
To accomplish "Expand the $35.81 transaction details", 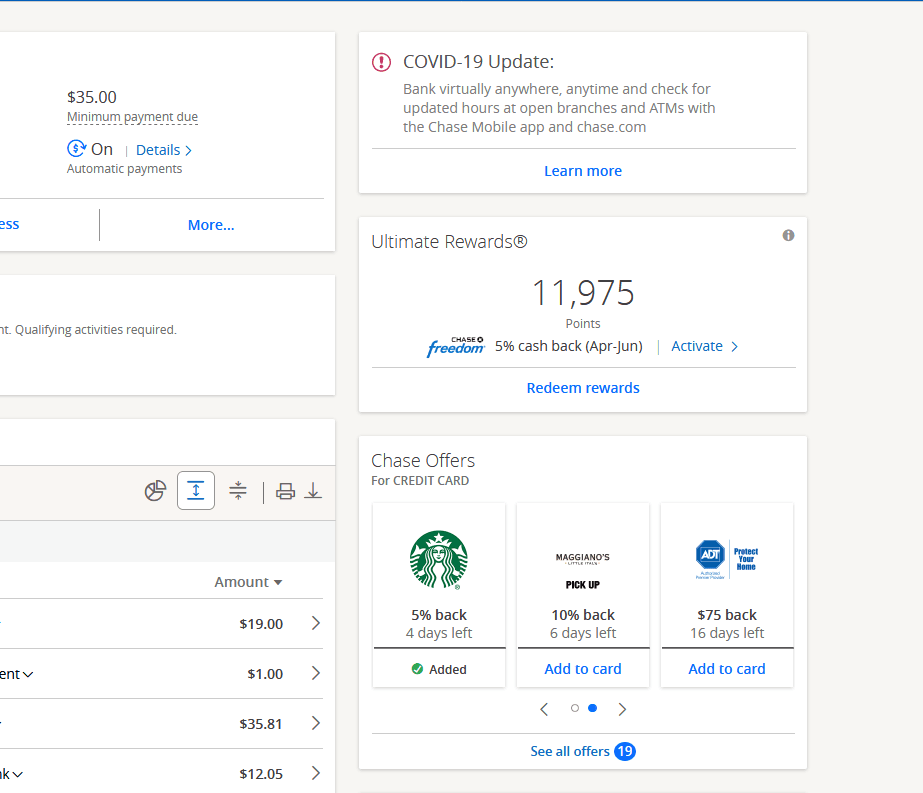I will (316, 723).
